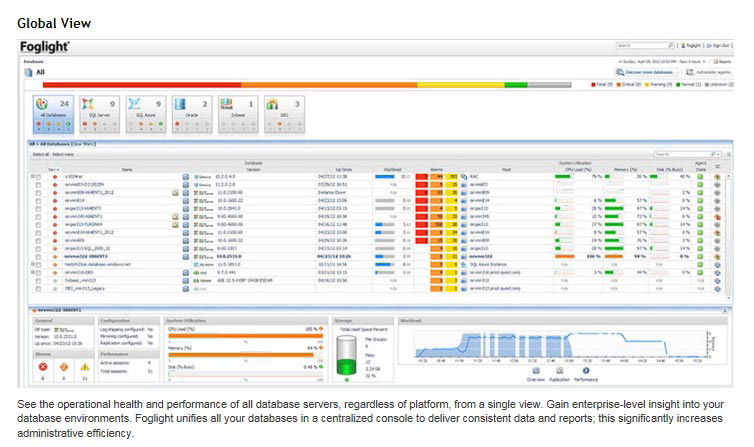Select the DB2 tile showing 3

284,114
